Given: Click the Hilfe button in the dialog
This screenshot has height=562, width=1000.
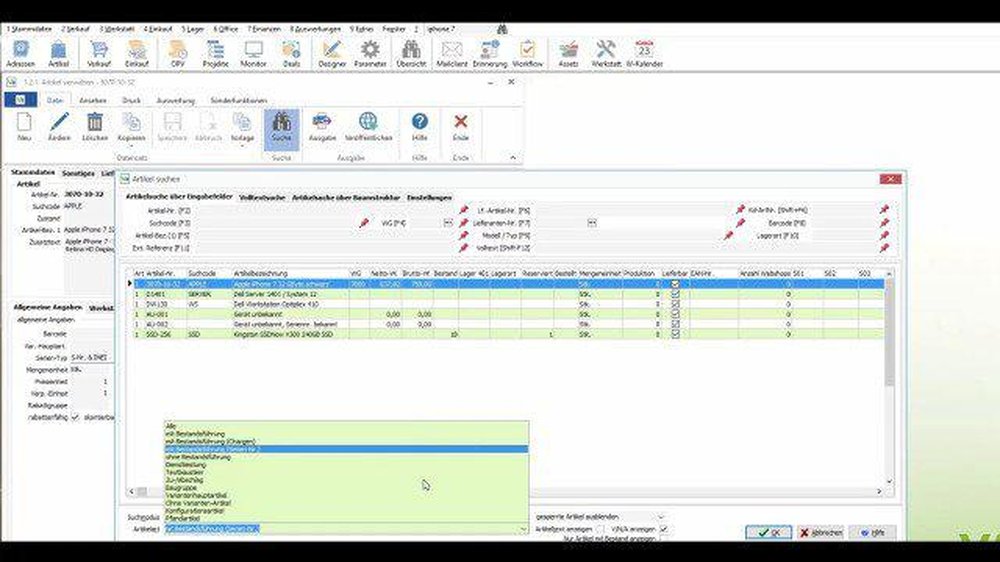Looking at the screenshot, I should (x=872, y=532).
